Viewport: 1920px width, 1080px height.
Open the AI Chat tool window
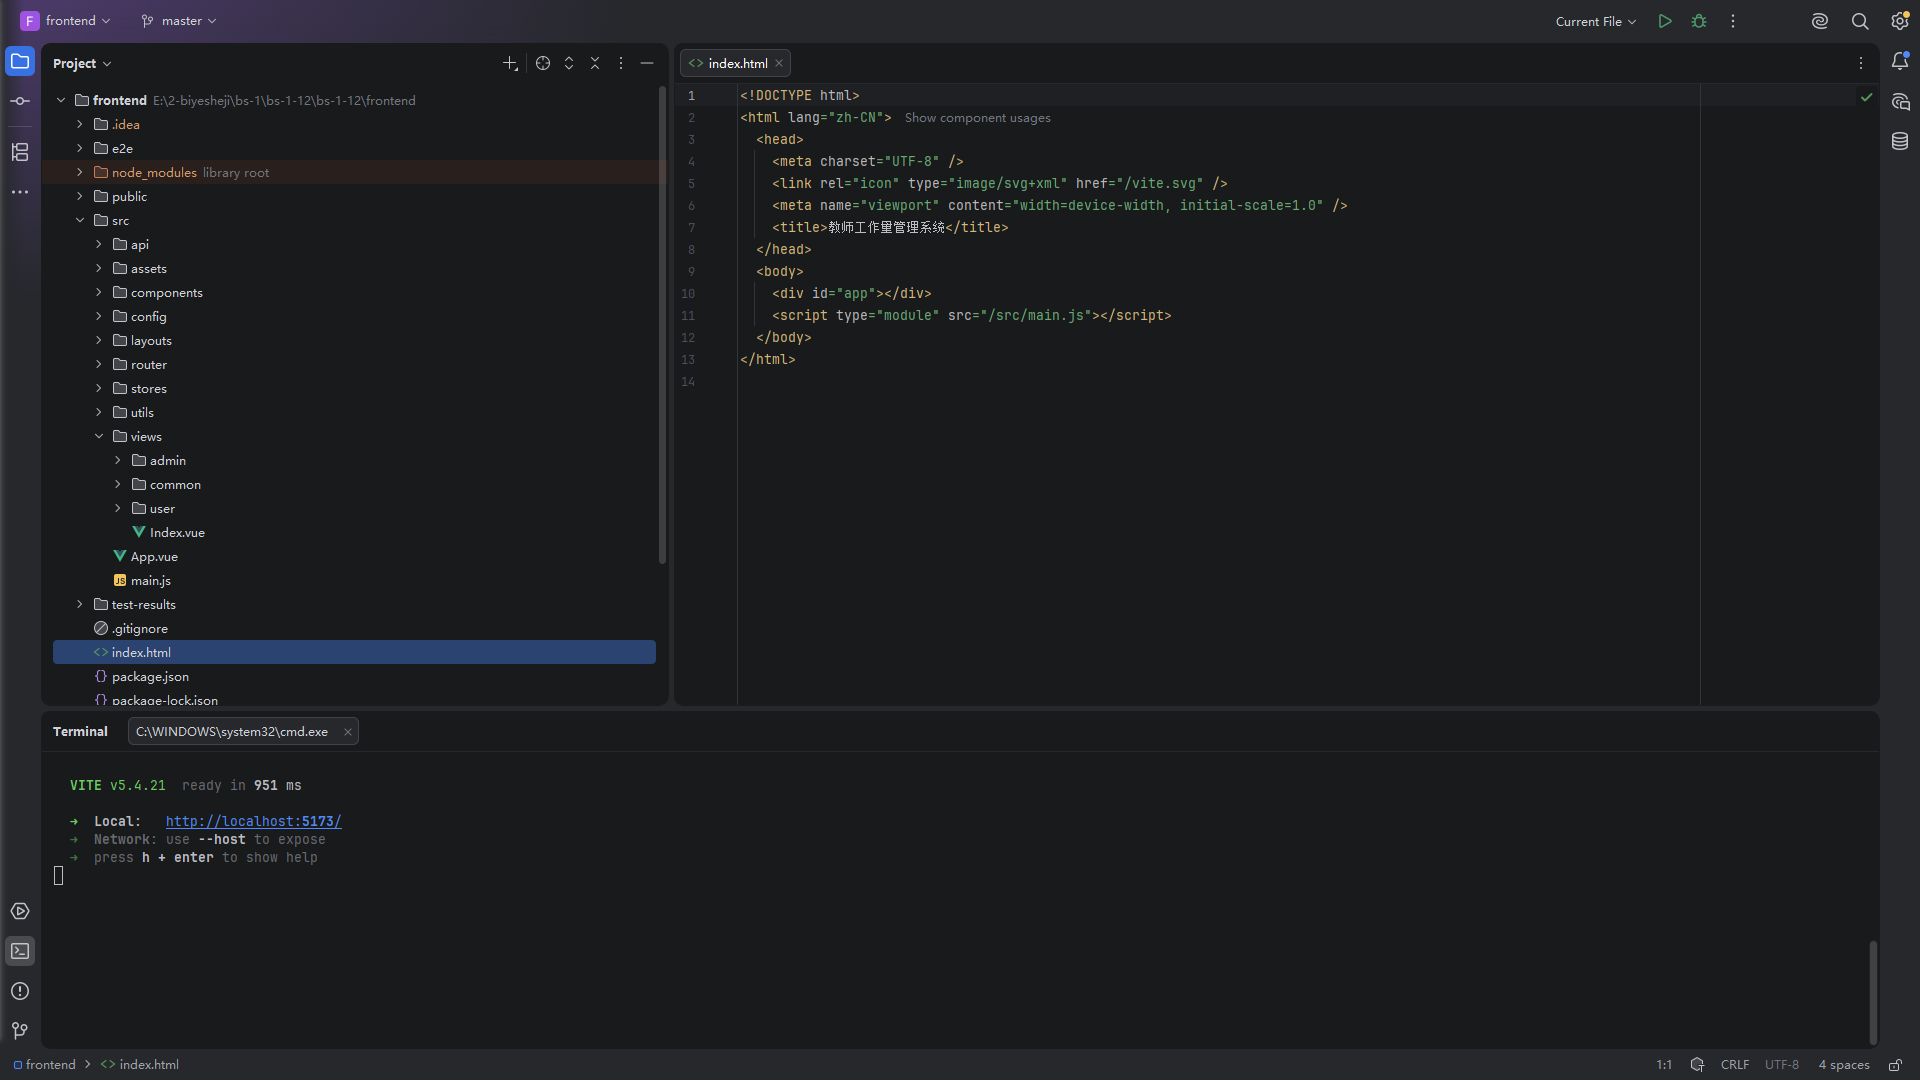click(1900, 102)
